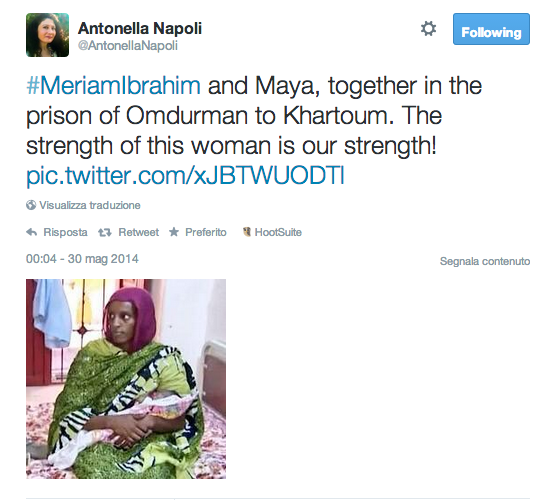Share via HootSuite label
This screenshot has width=547, height=500.
click(x=278, y=232)
